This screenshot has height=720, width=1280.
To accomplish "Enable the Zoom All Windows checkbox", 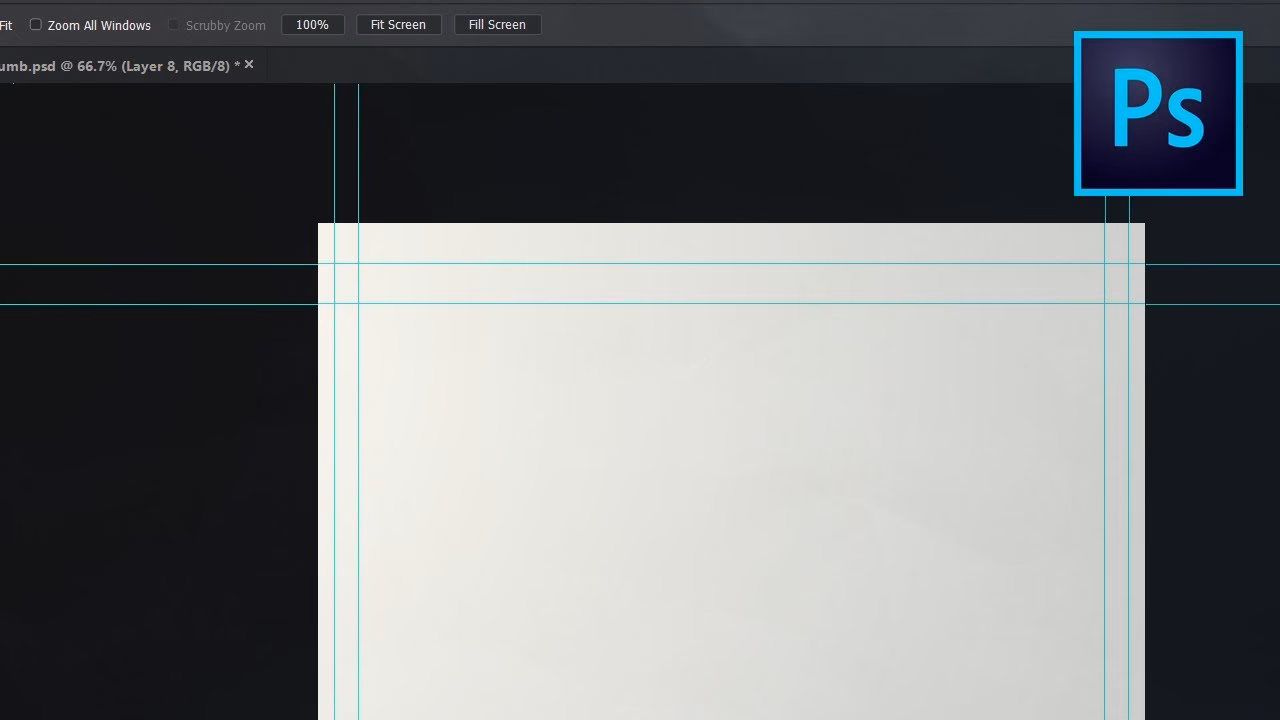I will click(36, 23).
